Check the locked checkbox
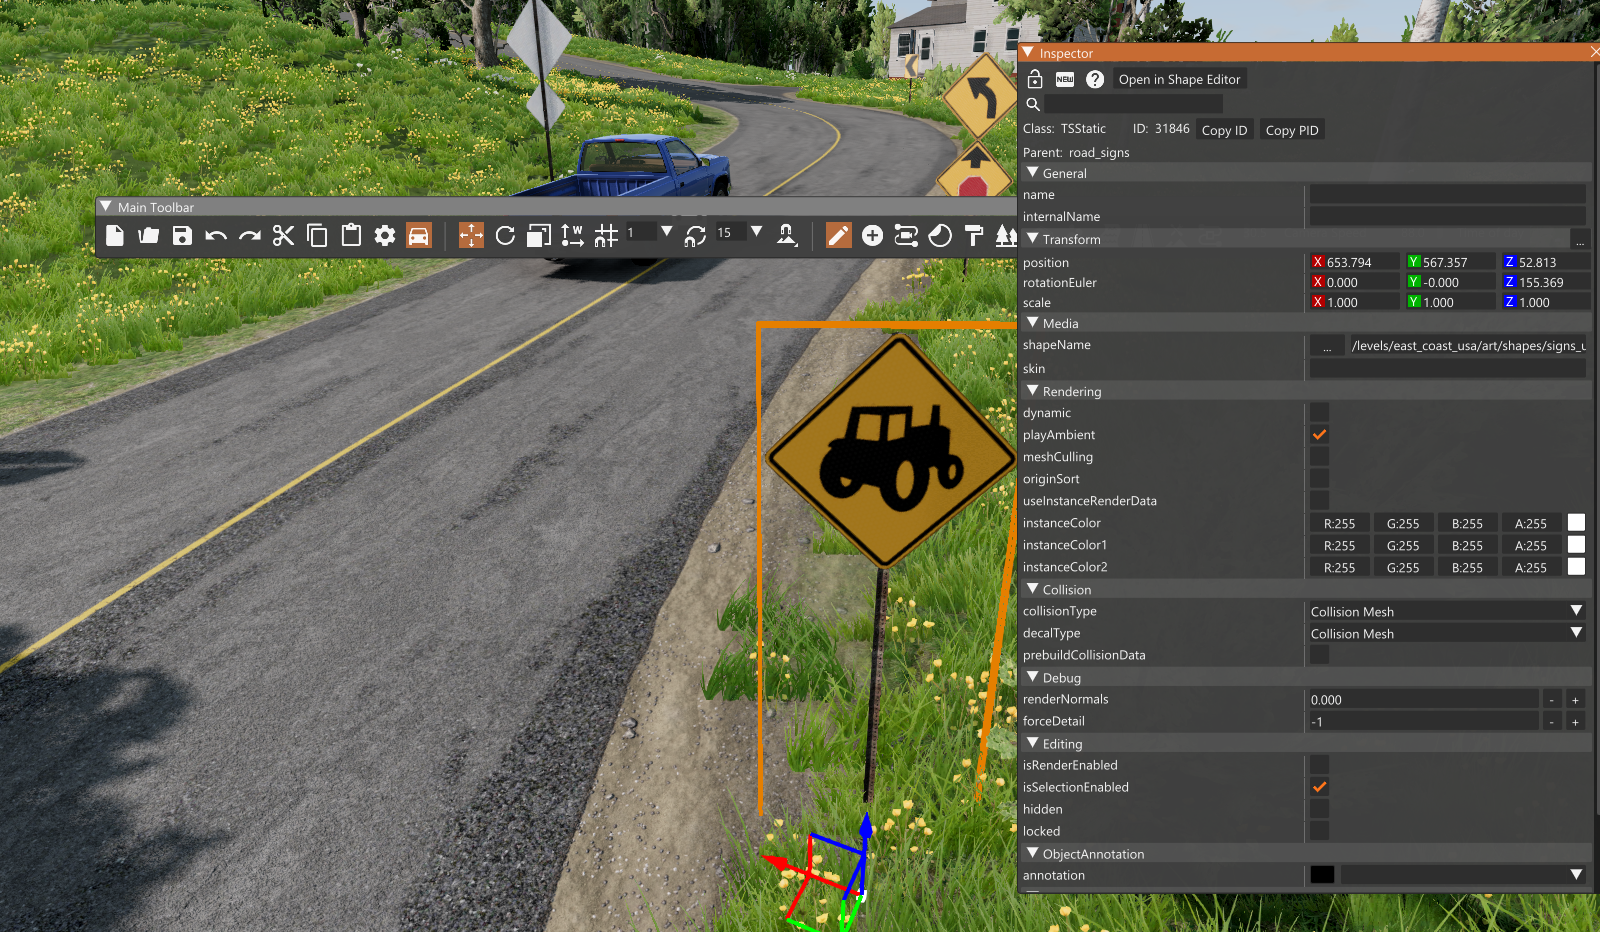The image size is (1600, 932). pyautogui.click(x=1320, y=831)
